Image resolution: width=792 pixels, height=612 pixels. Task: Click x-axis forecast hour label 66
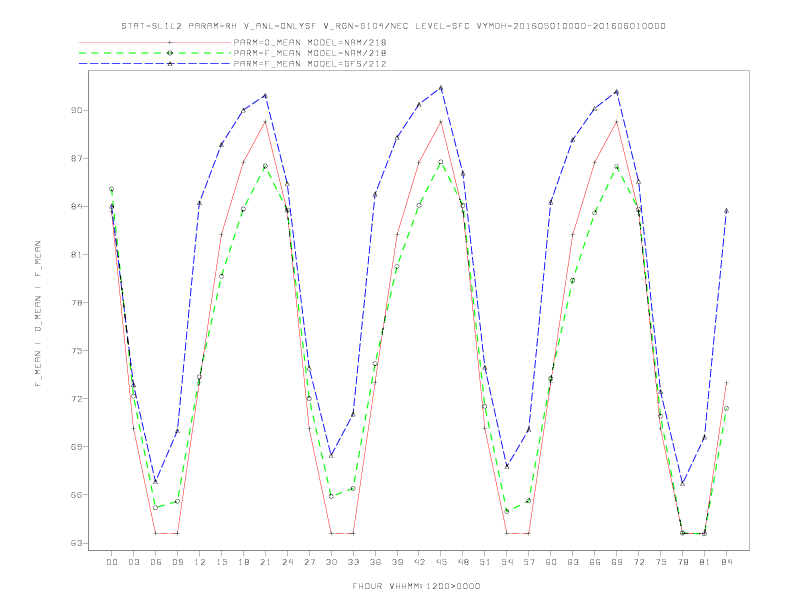click(595, 562)
